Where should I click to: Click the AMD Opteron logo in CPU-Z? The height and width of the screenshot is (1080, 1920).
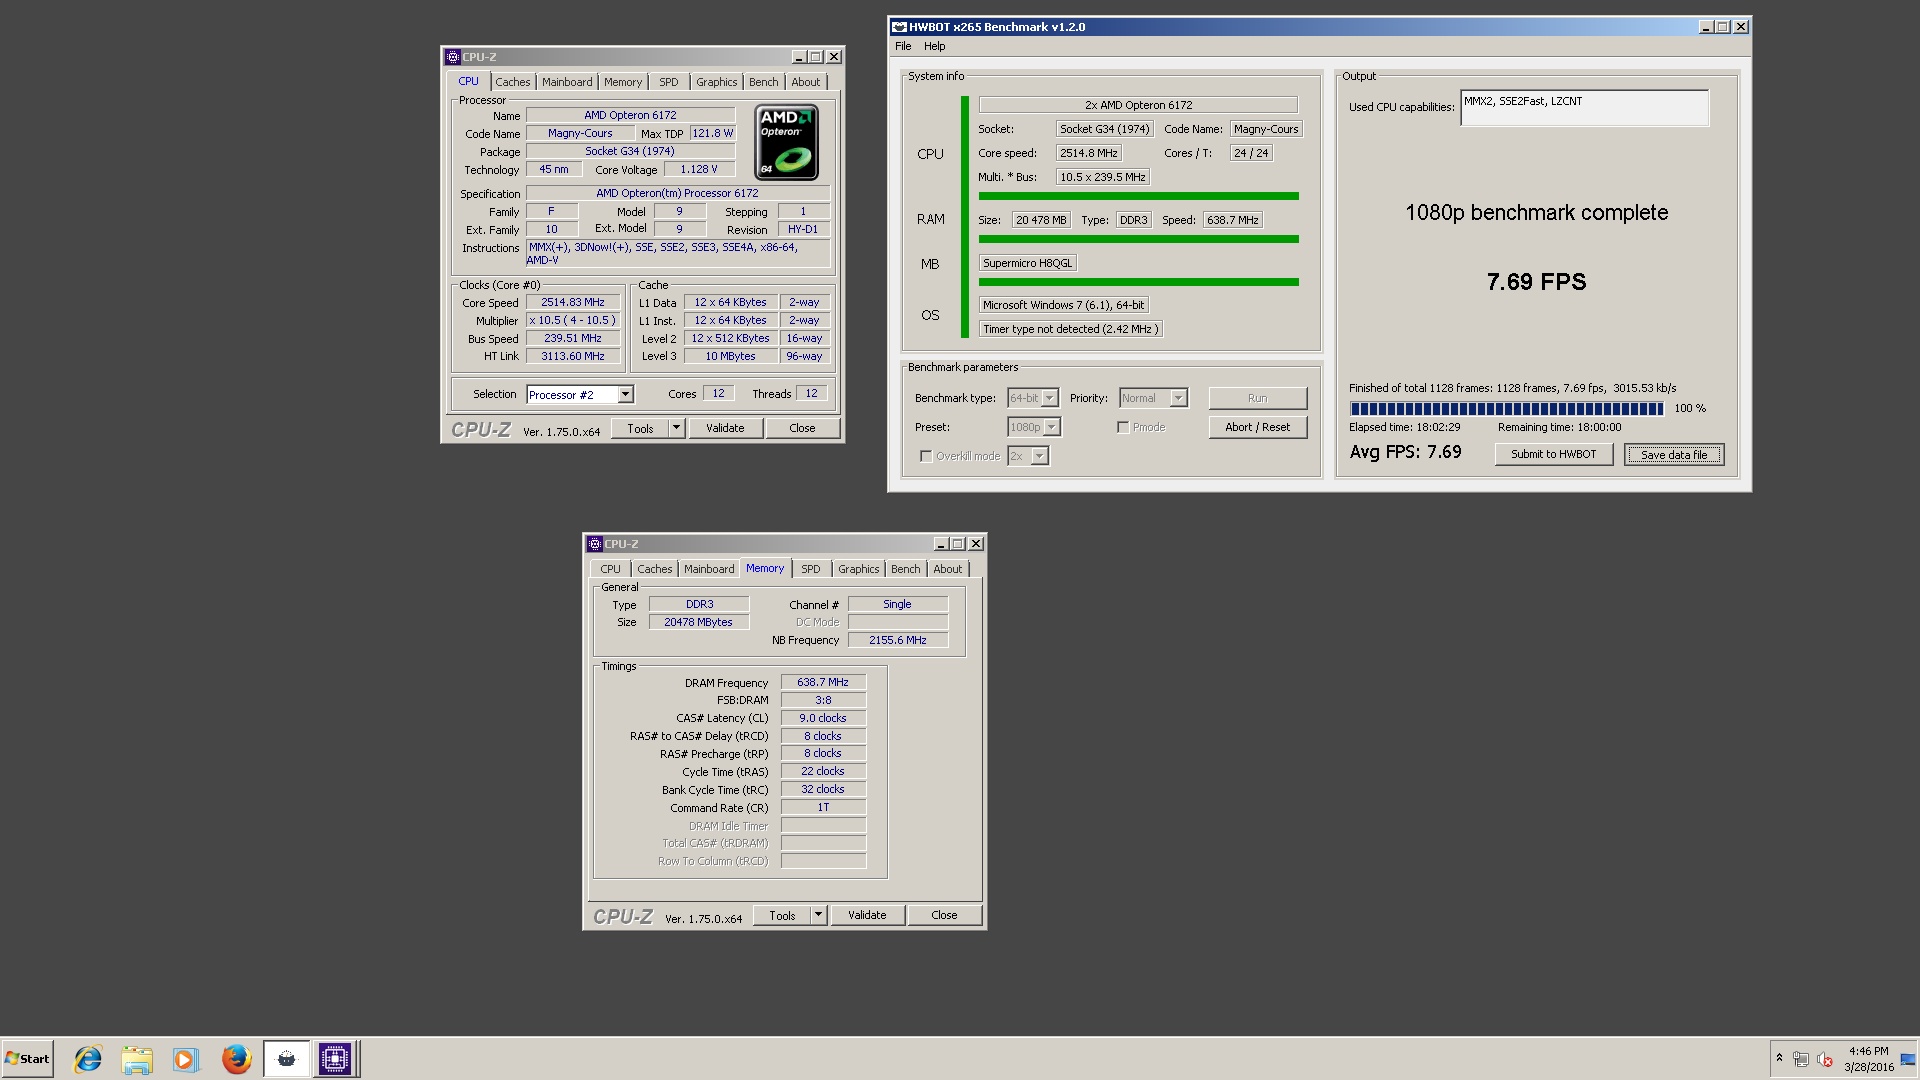click(x=786, y=142)
